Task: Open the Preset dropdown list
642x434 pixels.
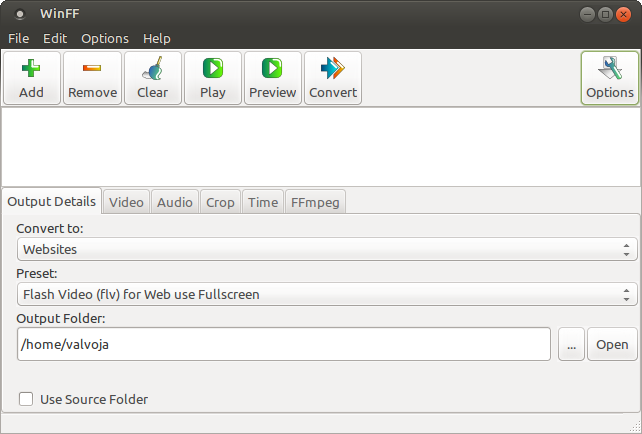Action: click(326, 295)
